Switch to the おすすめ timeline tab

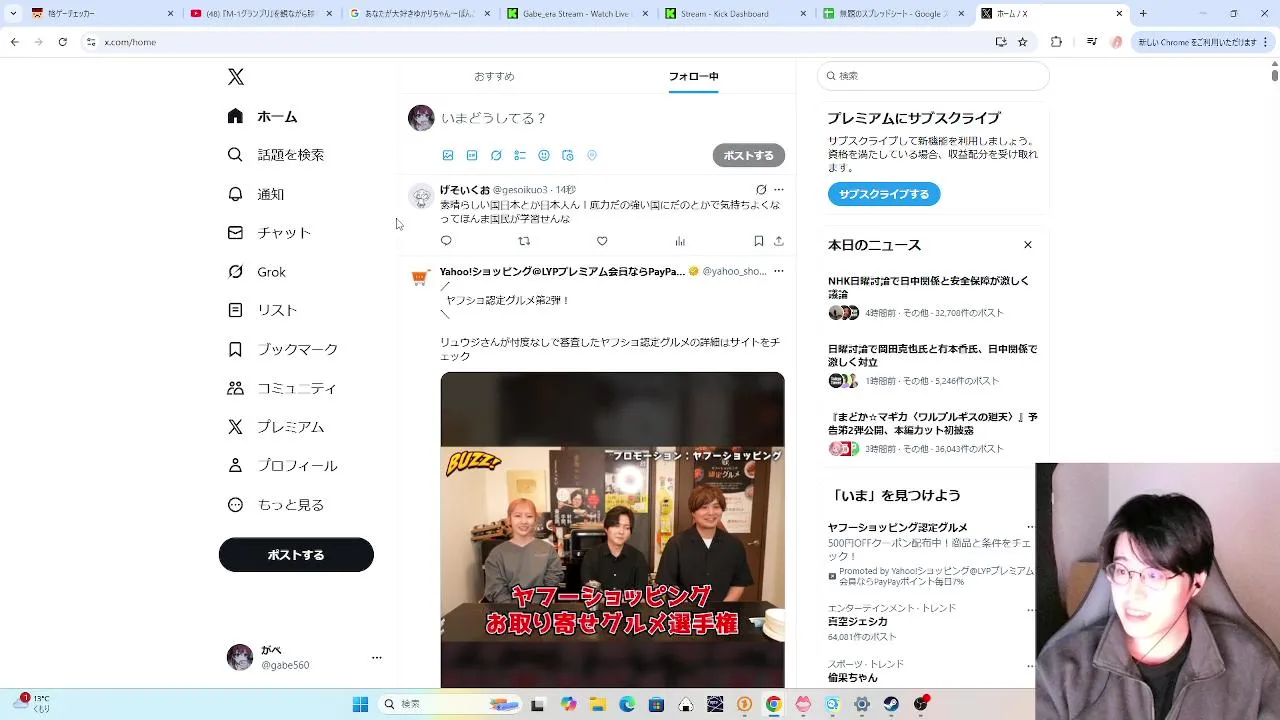pyautogui.click(x=494, y=76)
